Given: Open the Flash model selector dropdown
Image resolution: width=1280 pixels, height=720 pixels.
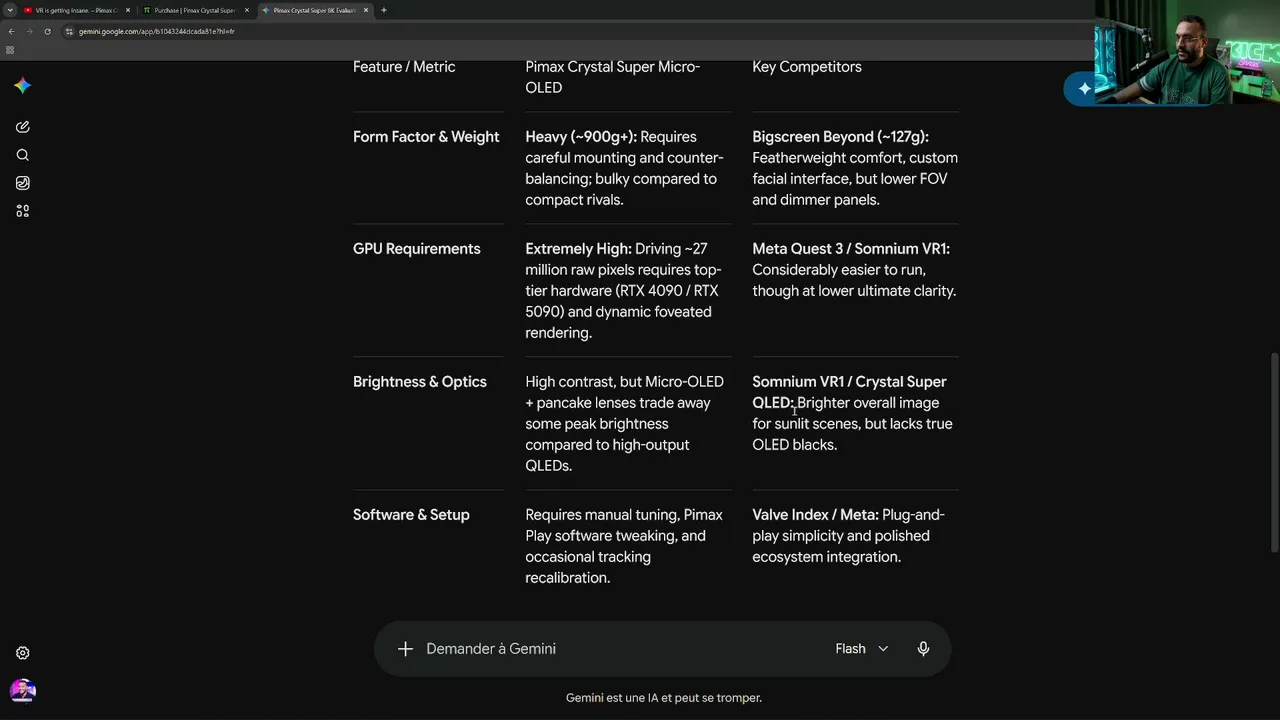Looking at the screenshot, I should coord(862,649).
